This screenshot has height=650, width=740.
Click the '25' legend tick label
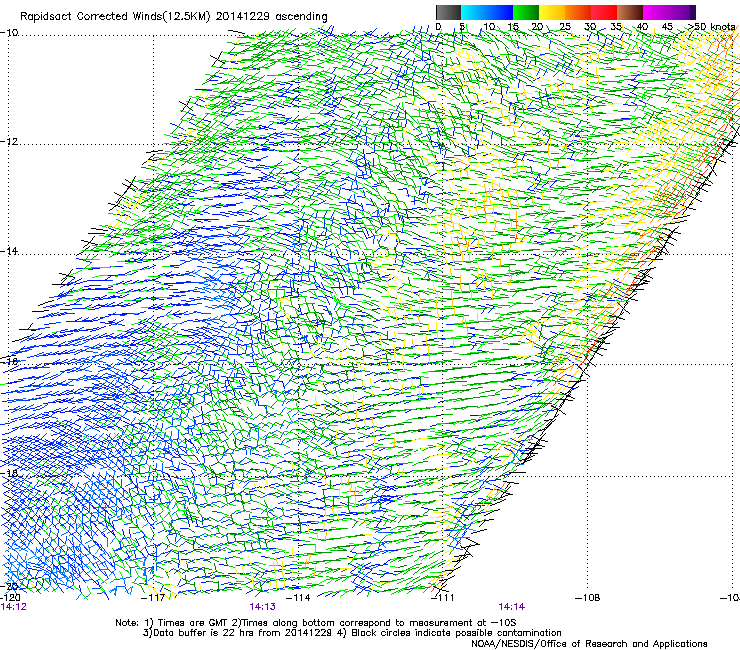click(565, 27)
